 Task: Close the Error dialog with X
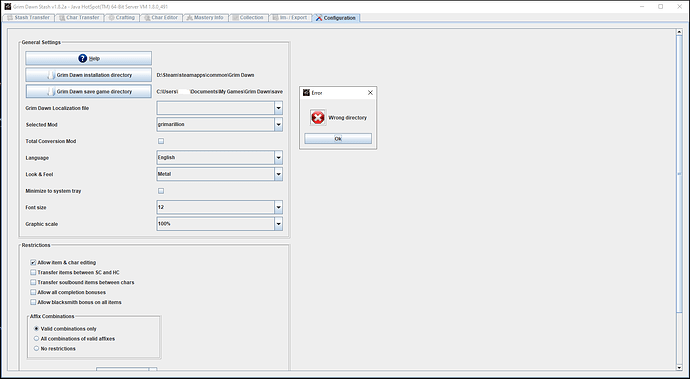370,92
